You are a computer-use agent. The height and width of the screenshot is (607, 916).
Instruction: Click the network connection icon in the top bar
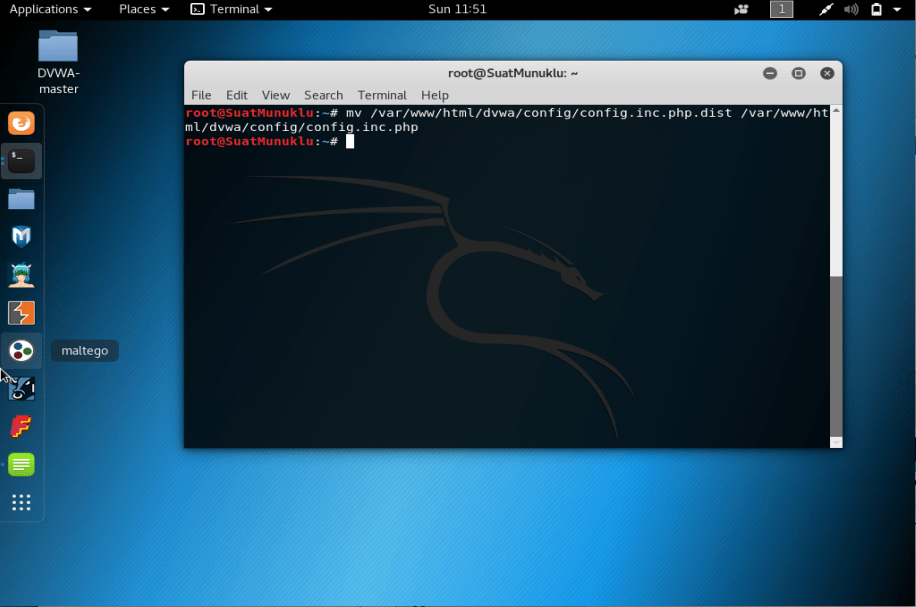click(x=825, y=9)
